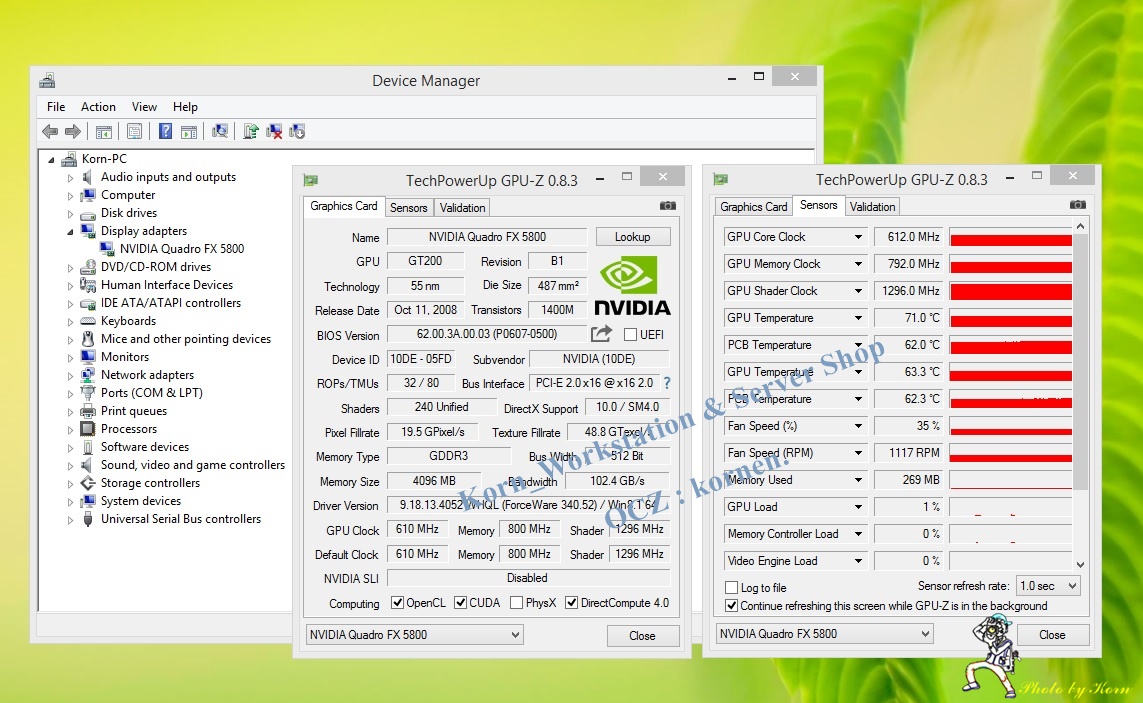This screenshot has width=1143, height=703.
Task: Select Korn-PC root node in the tree
Action: pos(104,158)
